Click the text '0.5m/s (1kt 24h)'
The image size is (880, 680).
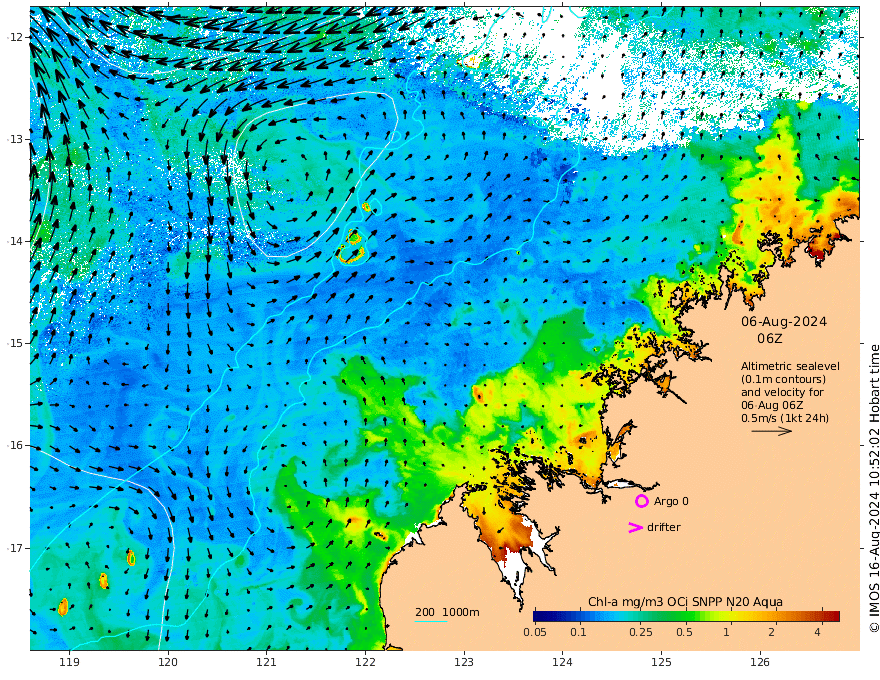[x=785, y=418]
